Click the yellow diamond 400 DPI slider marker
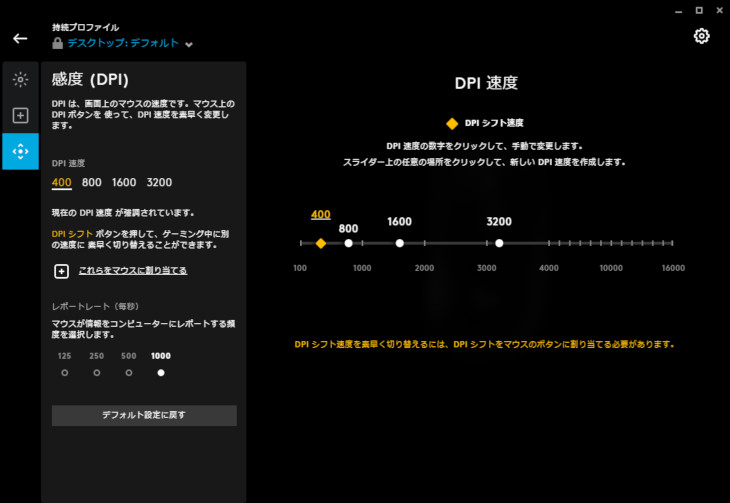Screen dimensions: 730x503 click(321, 243)
